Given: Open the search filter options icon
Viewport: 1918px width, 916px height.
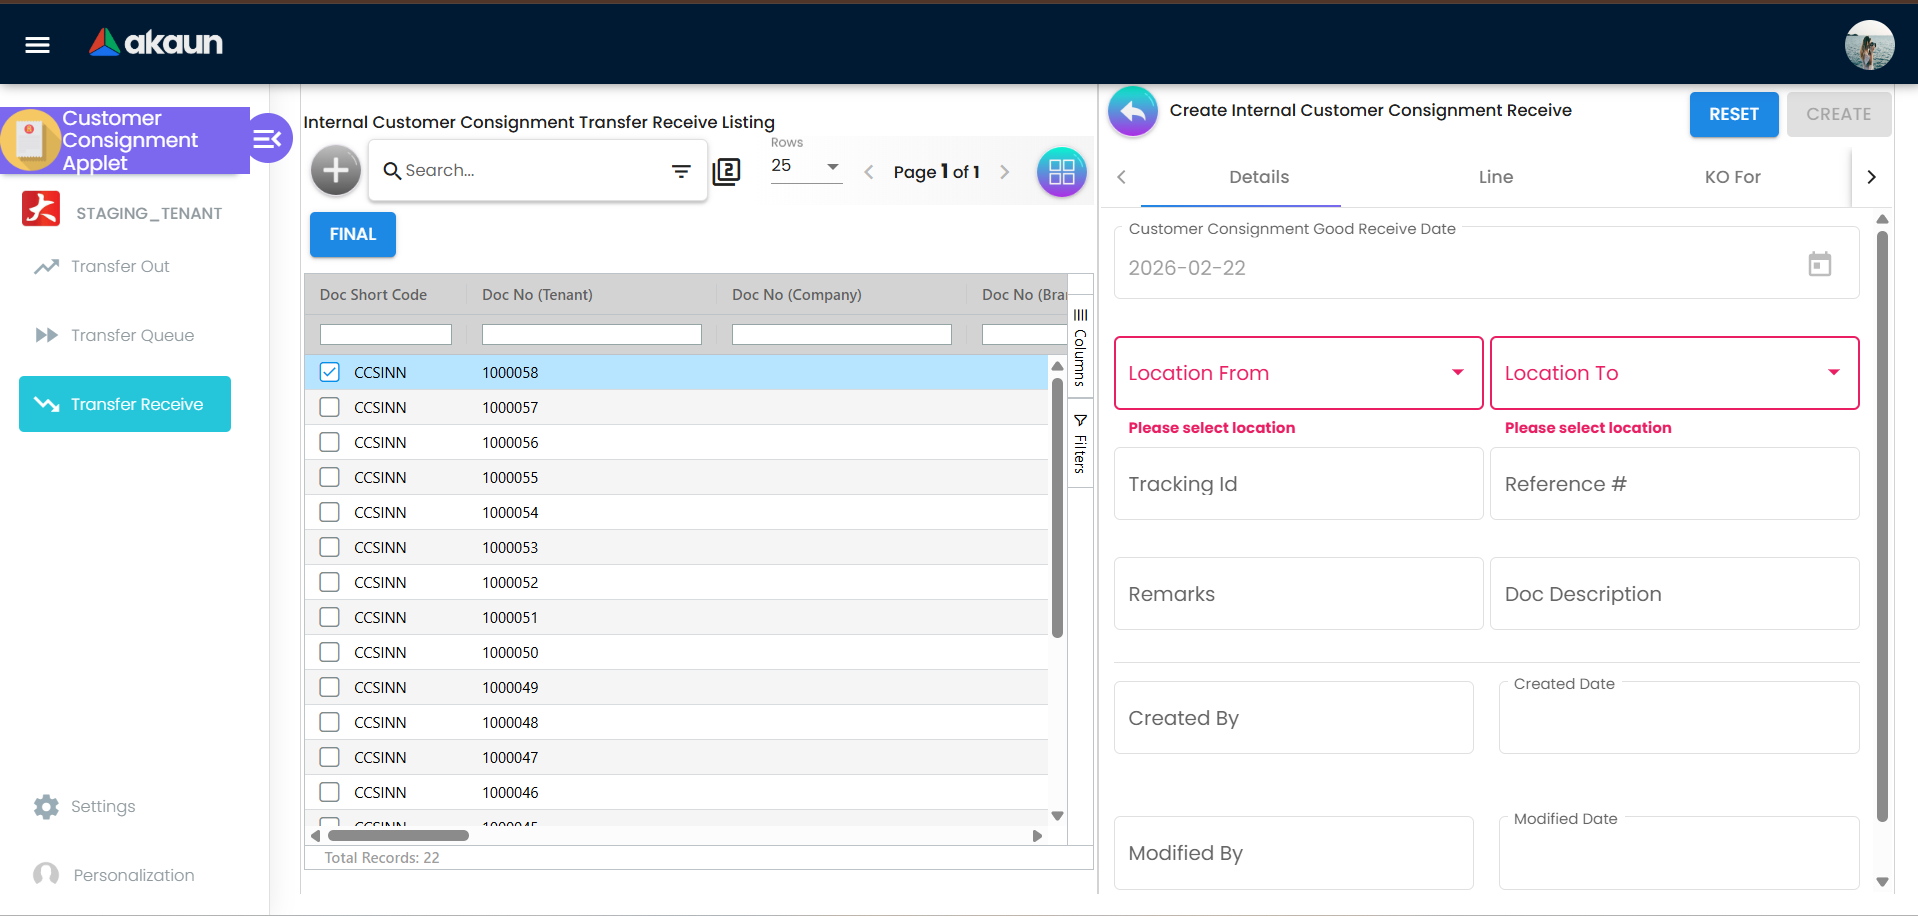Looking at the screenshot, I should pos(681,171).
